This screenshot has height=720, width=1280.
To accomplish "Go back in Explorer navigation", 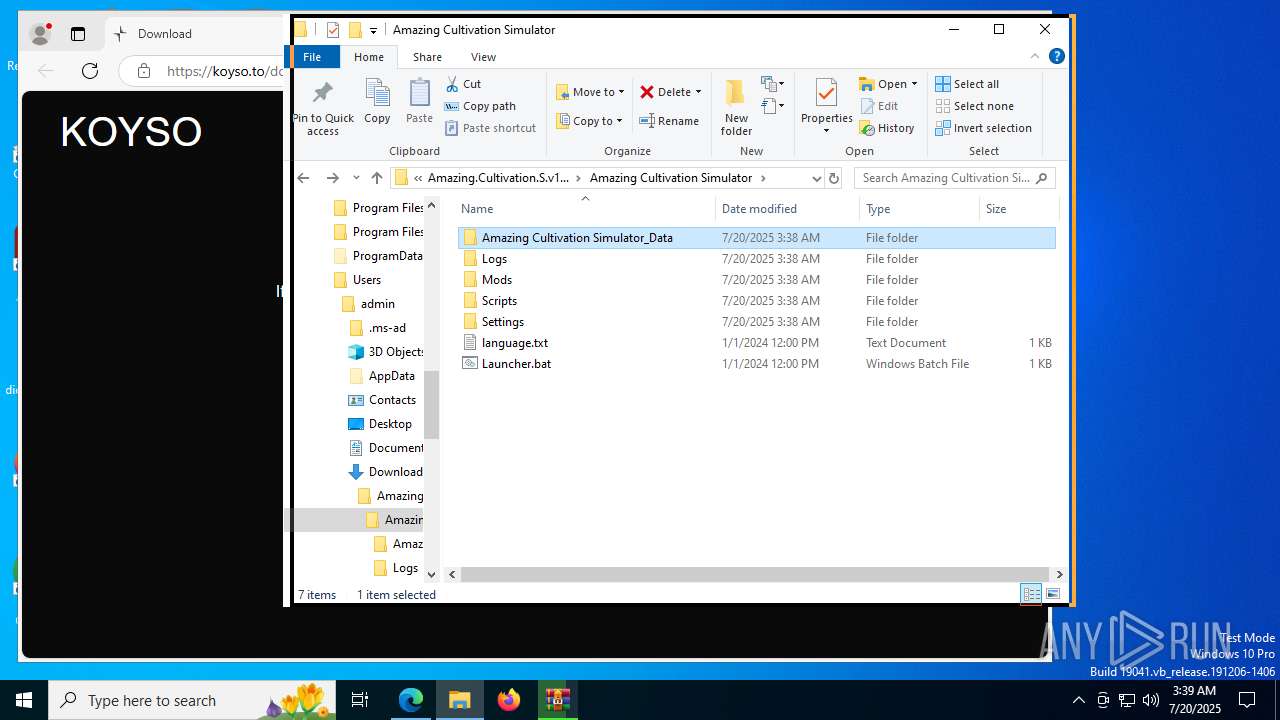I will 304,178.
